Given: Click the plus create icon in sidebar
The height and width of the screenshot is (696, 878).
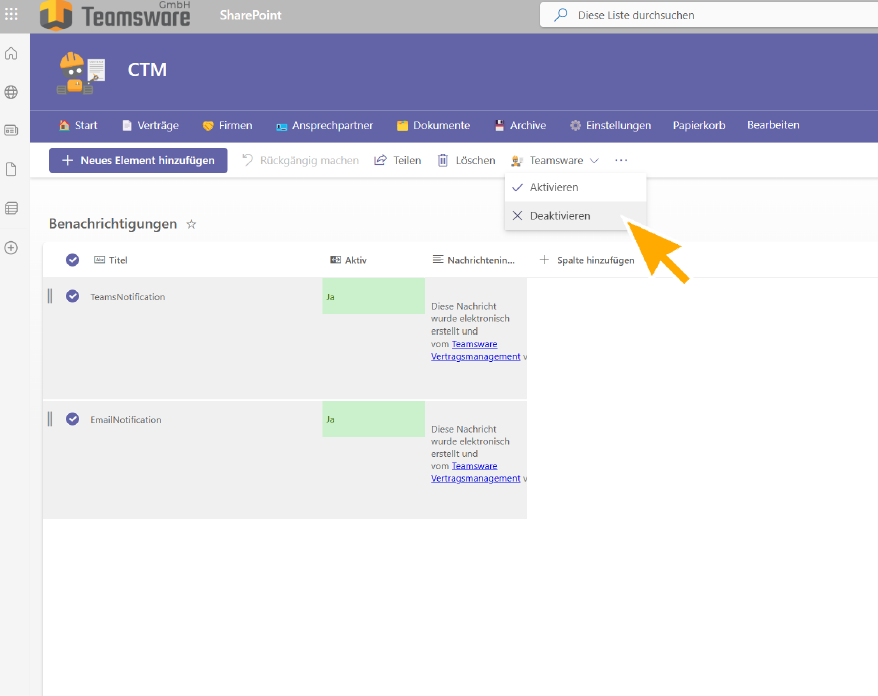Looking at the screenshot, I should 11,247.
